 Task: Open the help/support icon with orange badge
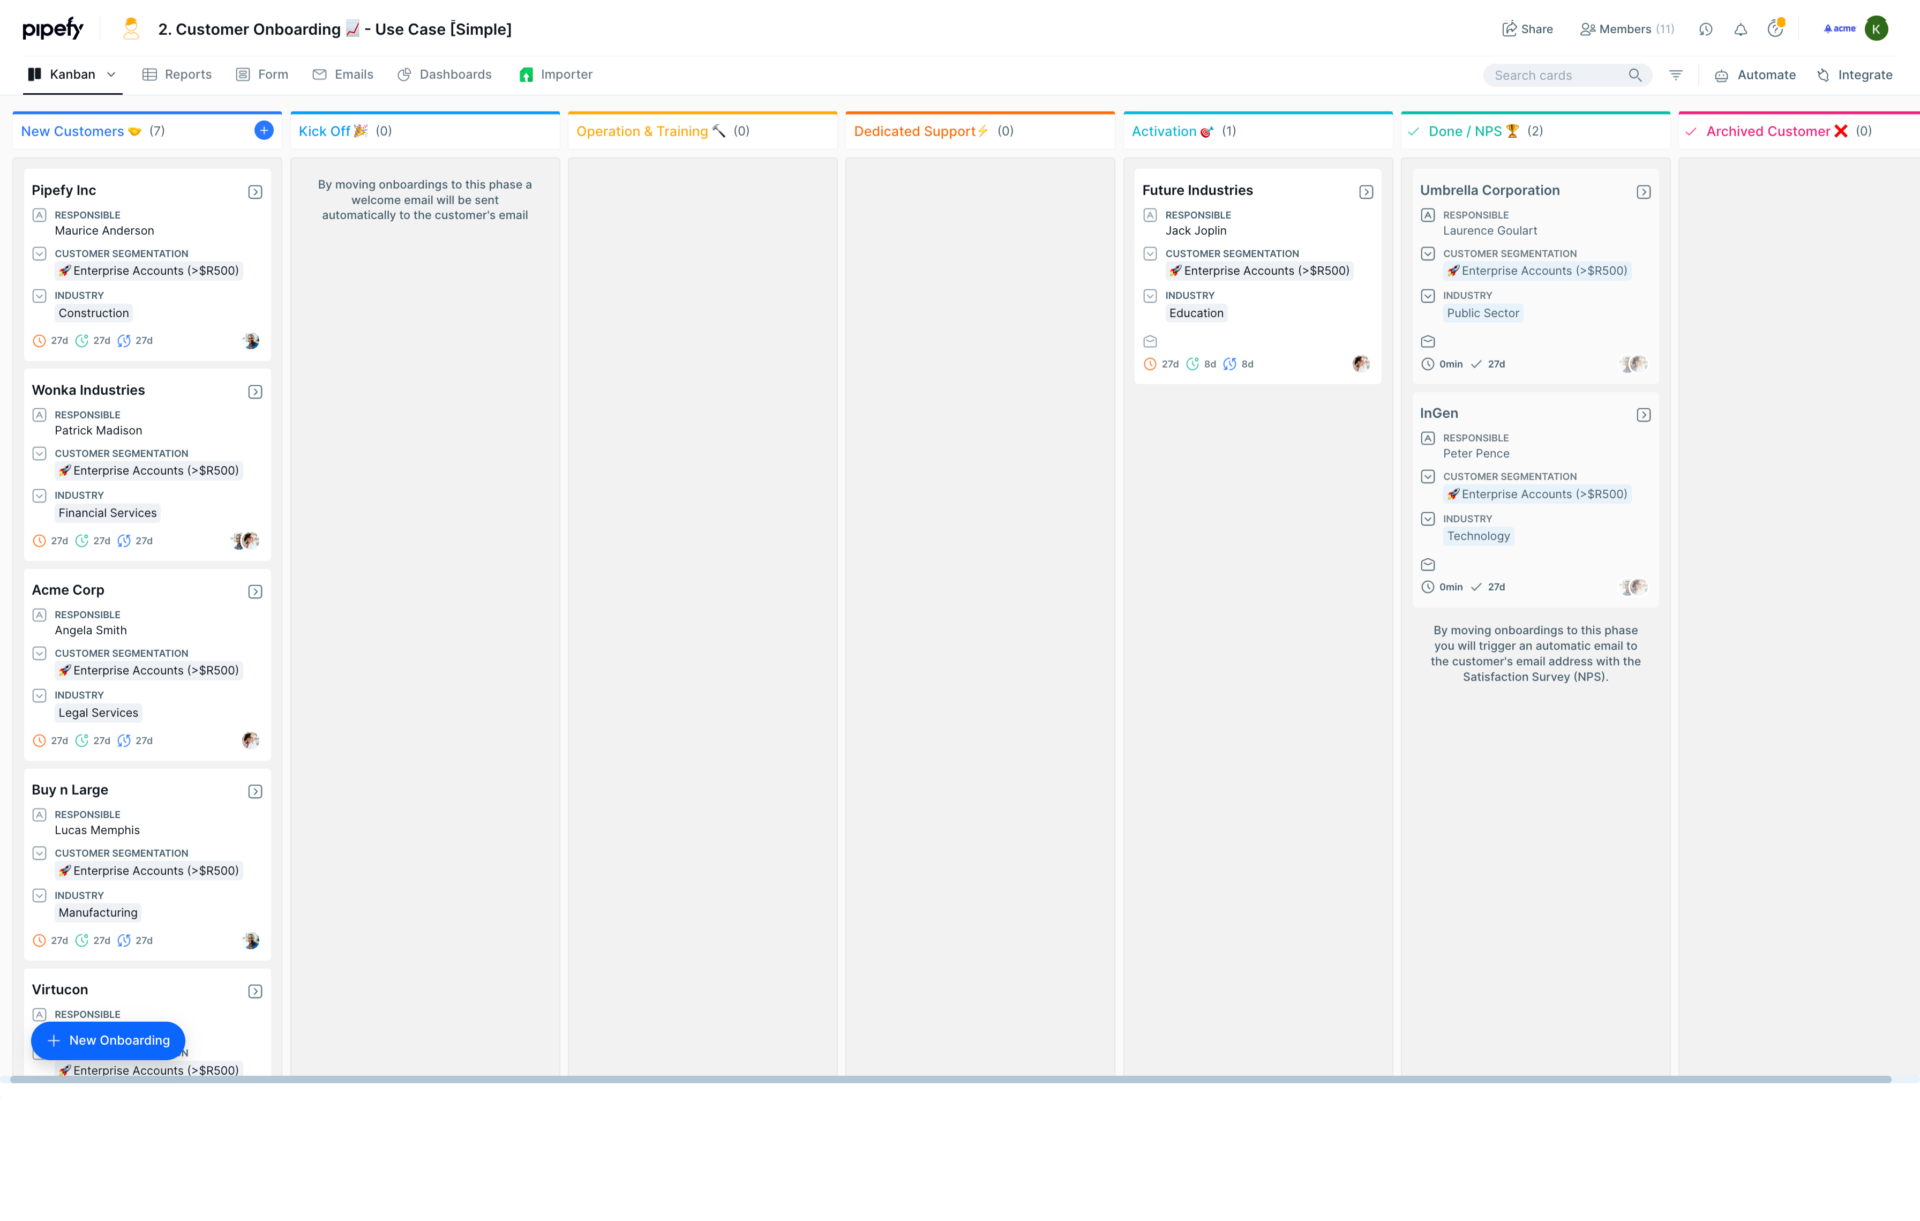point(1776,30)
